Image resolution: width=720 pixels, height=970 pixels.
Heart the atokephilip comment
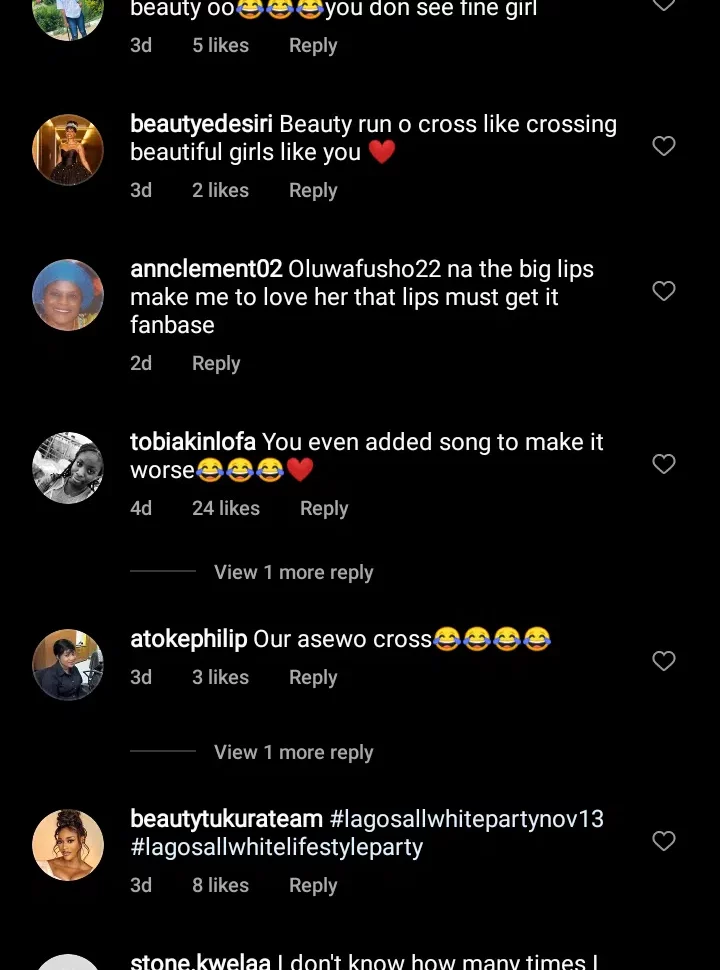(664, 661)
